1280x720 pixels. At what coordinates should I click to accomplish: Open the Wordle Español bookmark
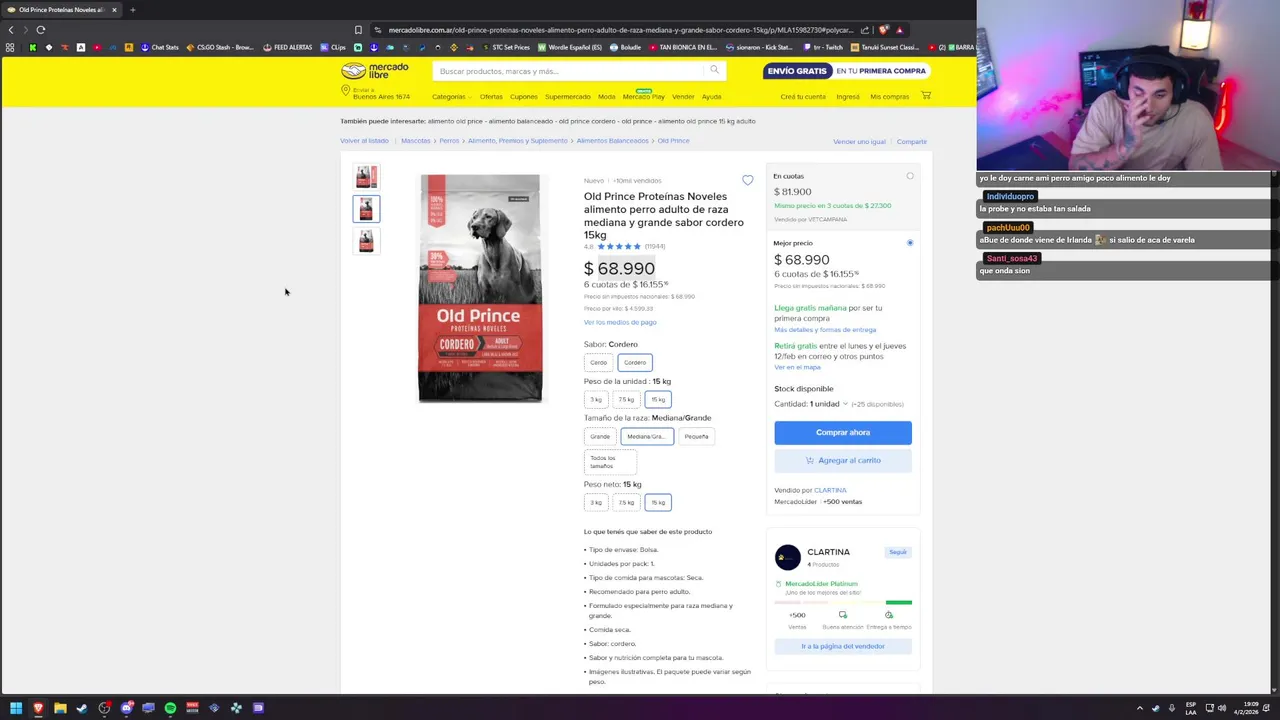tap(570, 47)
